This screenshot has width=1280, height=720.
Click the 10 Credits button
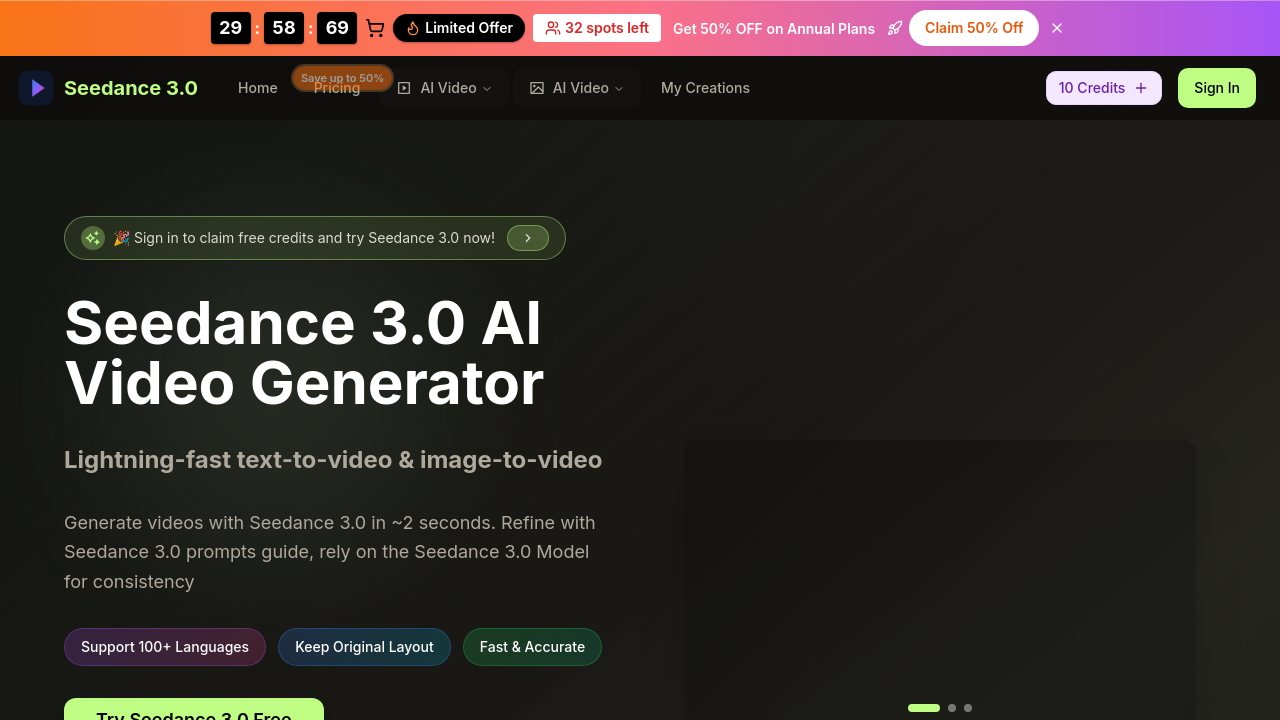click(1104, 88)
